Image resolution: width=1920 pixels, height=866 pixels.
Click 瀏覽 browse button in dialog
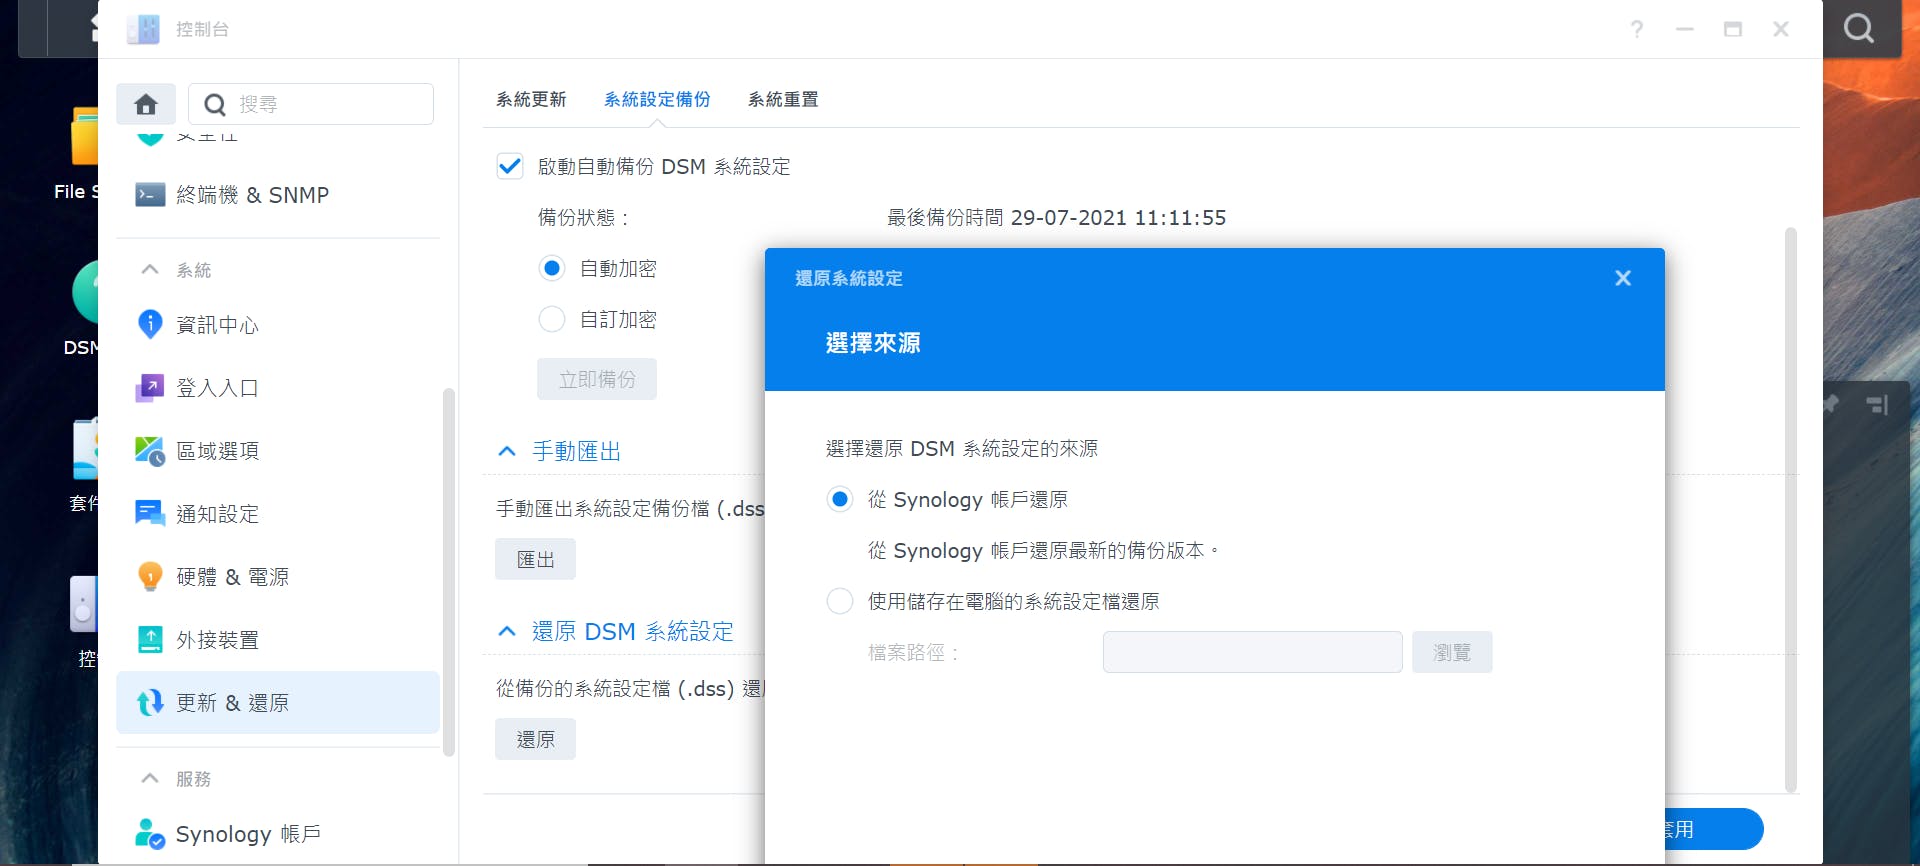[1452, 652]
